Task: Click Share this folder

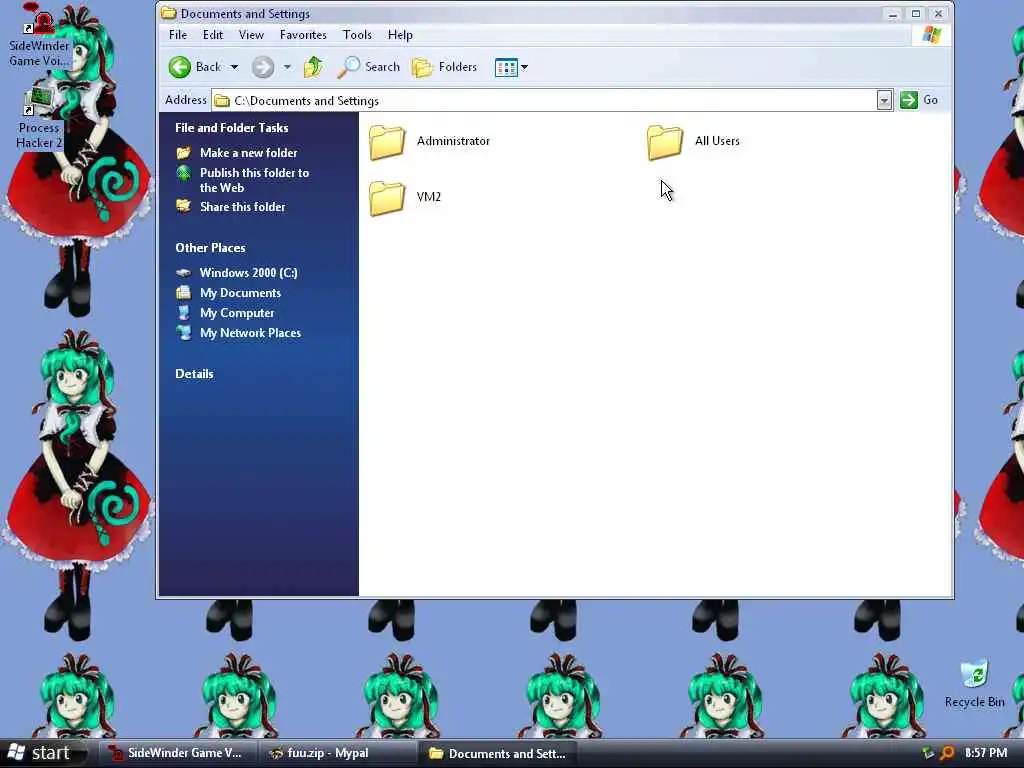Action: point(242,207)
